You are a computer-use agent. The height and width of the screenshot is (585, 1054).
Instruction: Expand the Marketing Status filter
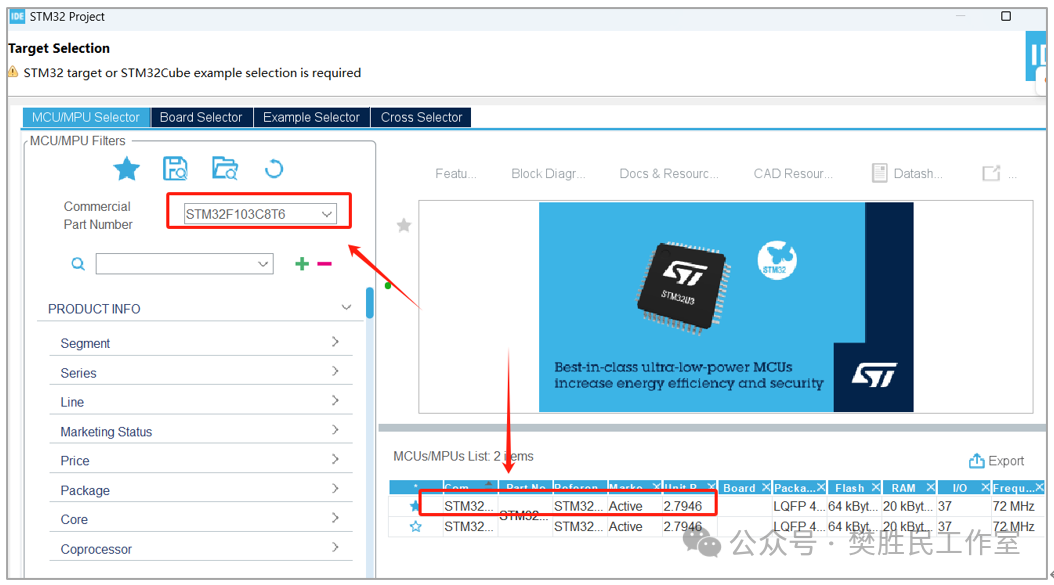pyautogui.click(x=335, y=430)
